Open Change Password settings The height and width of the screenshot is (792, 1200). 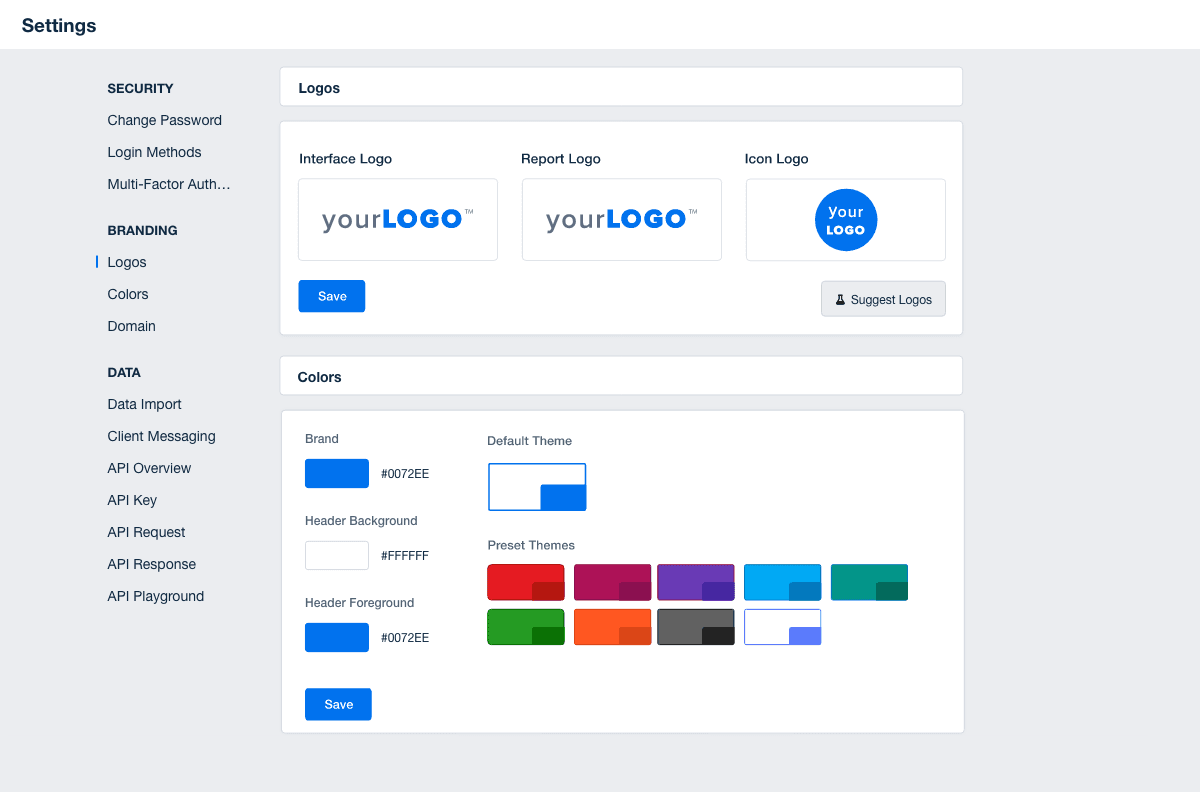point(164,120)
